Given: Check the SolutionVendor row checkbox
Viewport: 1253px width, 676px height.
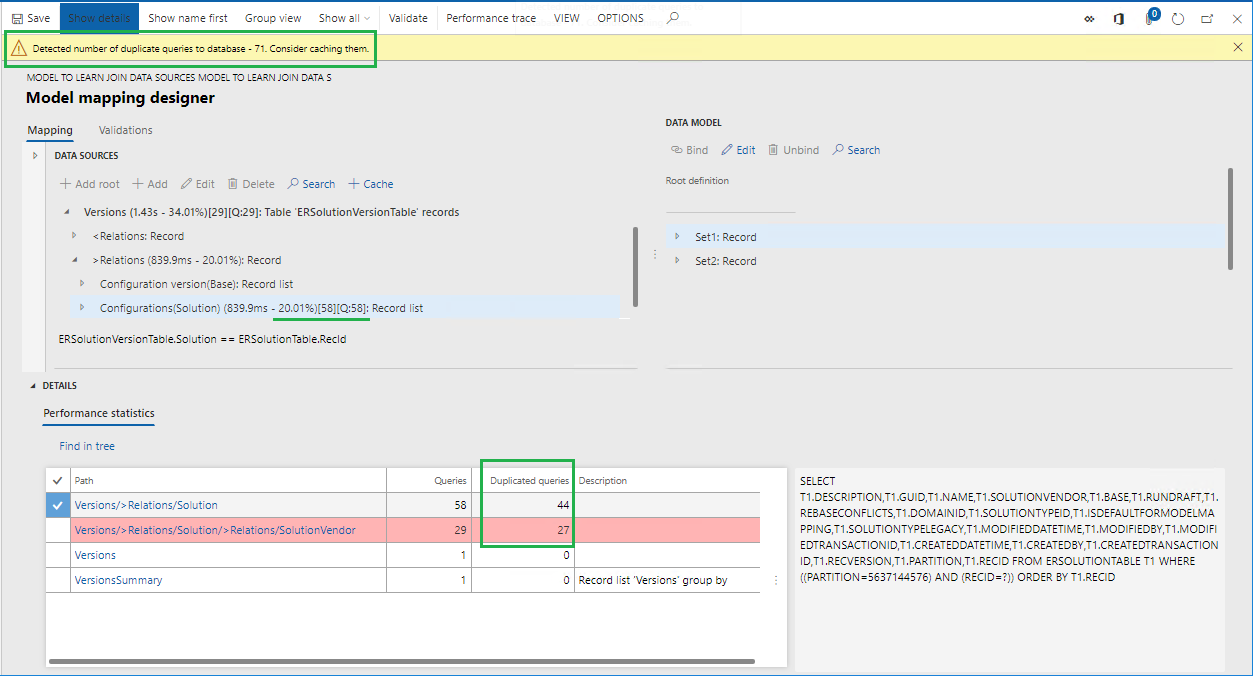Looking at the screenshot, I should 57,529.
